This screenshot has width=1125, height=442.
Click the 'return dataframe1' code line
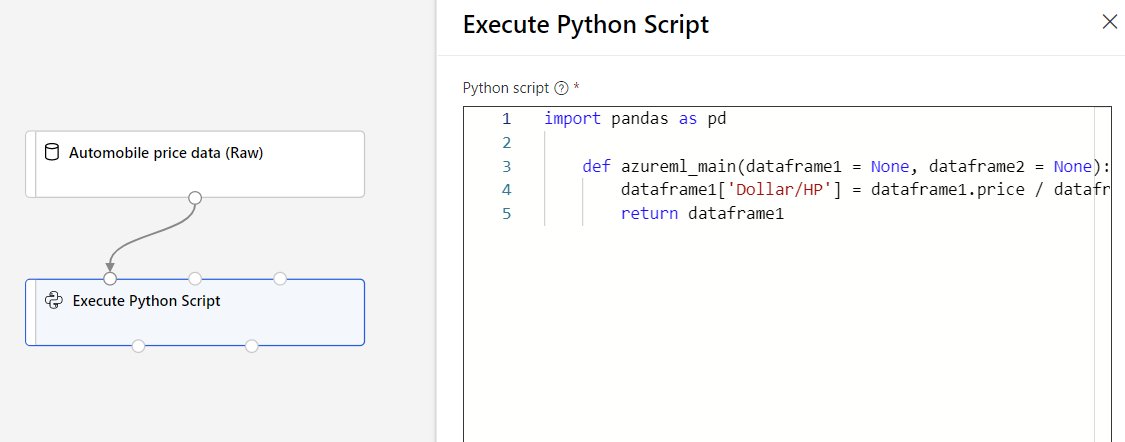pyautogui.click(x=702, y=213)
